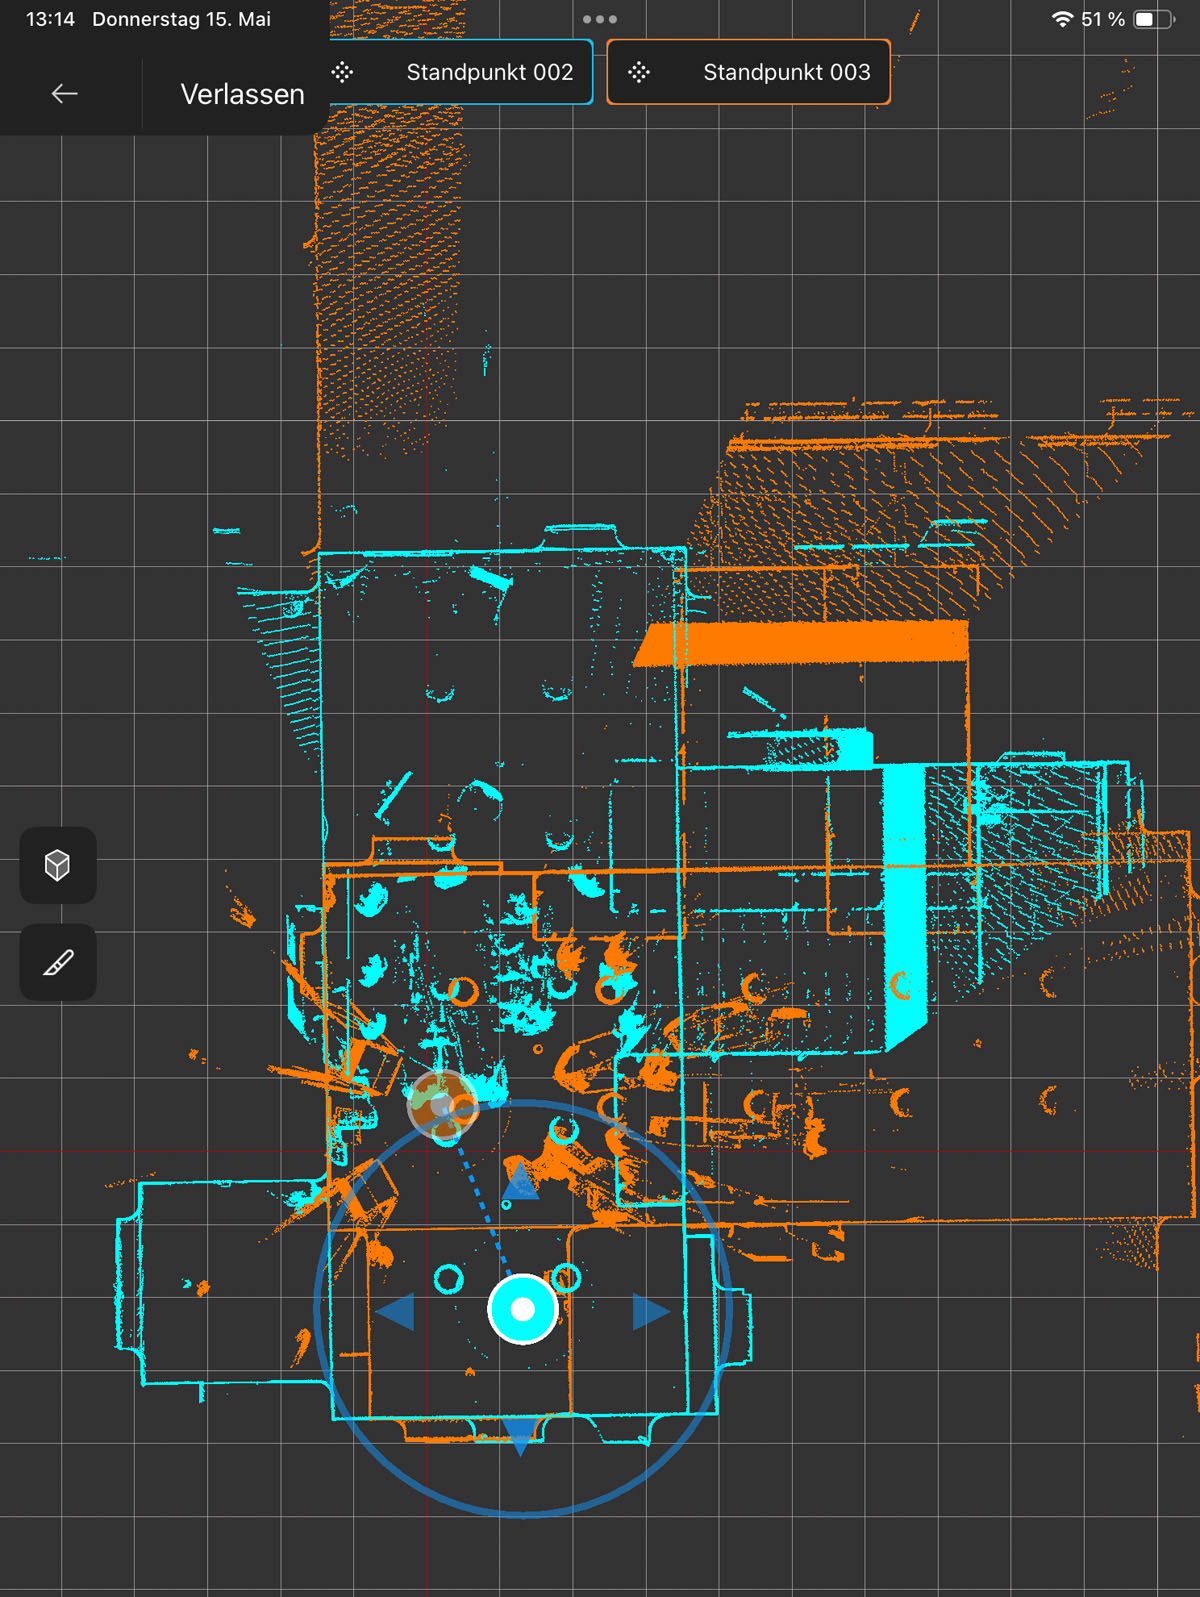The width and height of the screenshot is (1200, 1597).
Task: Click the left arrow in alignment wheel
Action: point(395,1311)
